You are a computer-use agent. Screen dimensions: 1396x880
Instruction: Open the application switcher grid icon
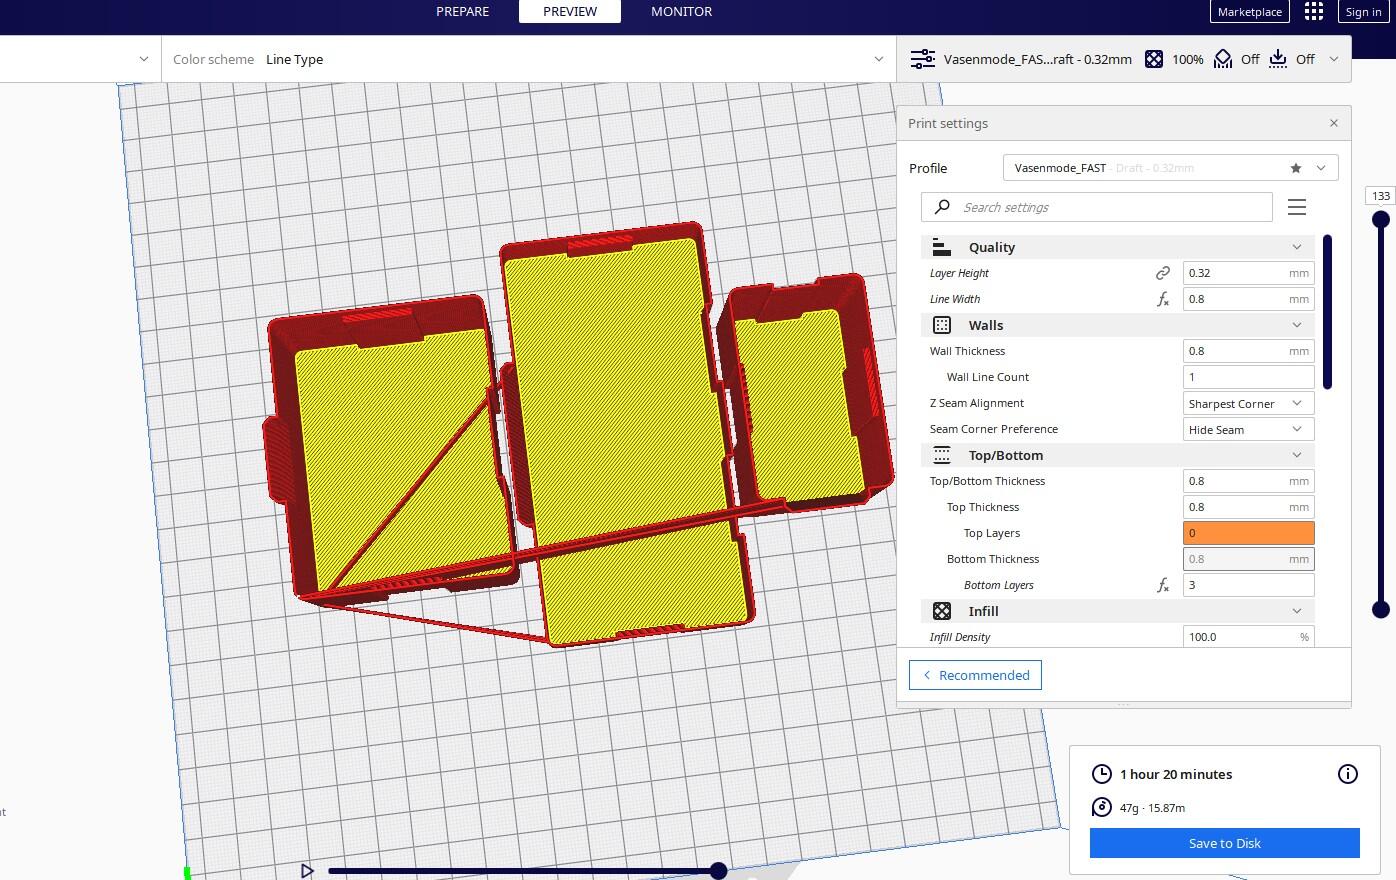coord(1314,12)
